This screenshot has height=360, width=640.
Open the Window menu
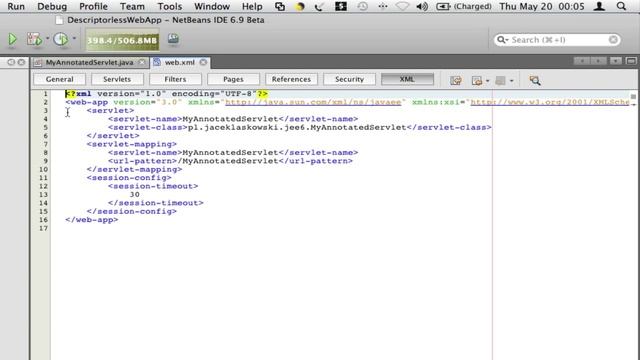(x=212, y=7)
